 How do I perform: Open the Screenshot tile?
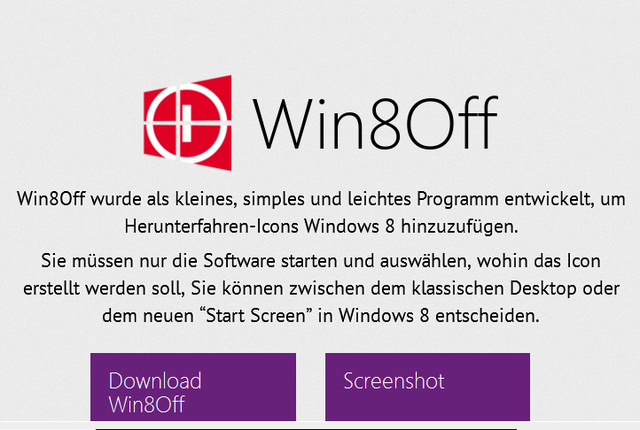point(427,387)
